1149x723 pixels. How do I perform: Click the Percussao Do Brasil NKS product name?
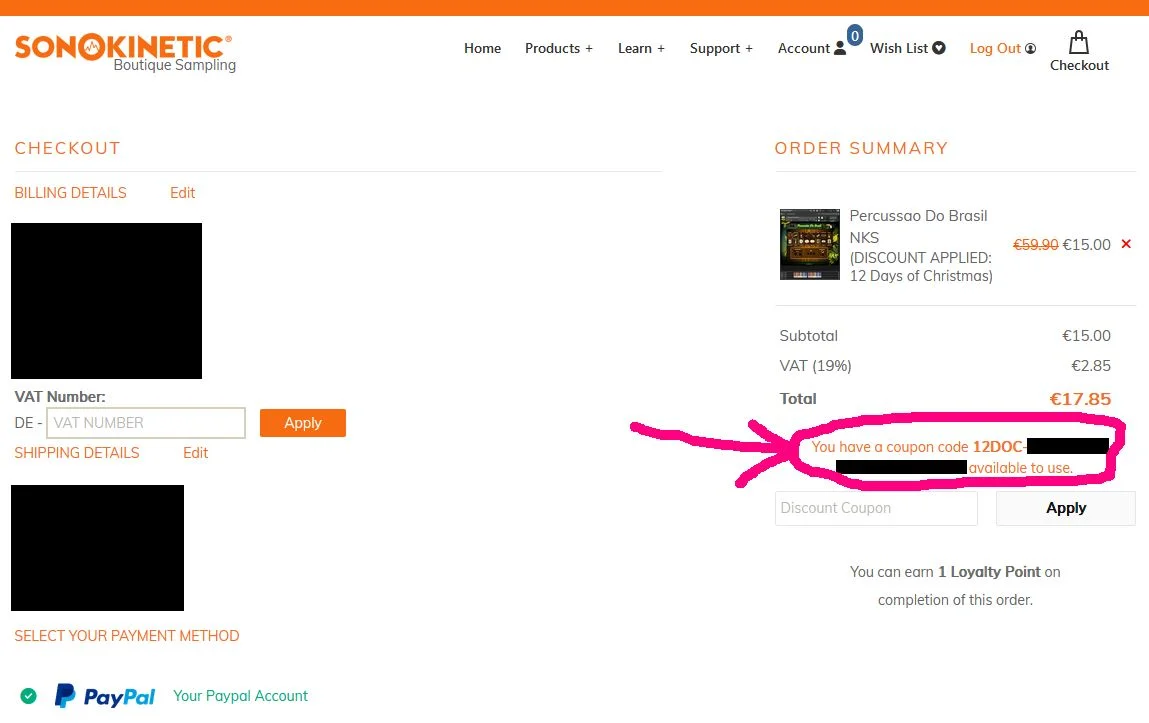pos(918,226)
